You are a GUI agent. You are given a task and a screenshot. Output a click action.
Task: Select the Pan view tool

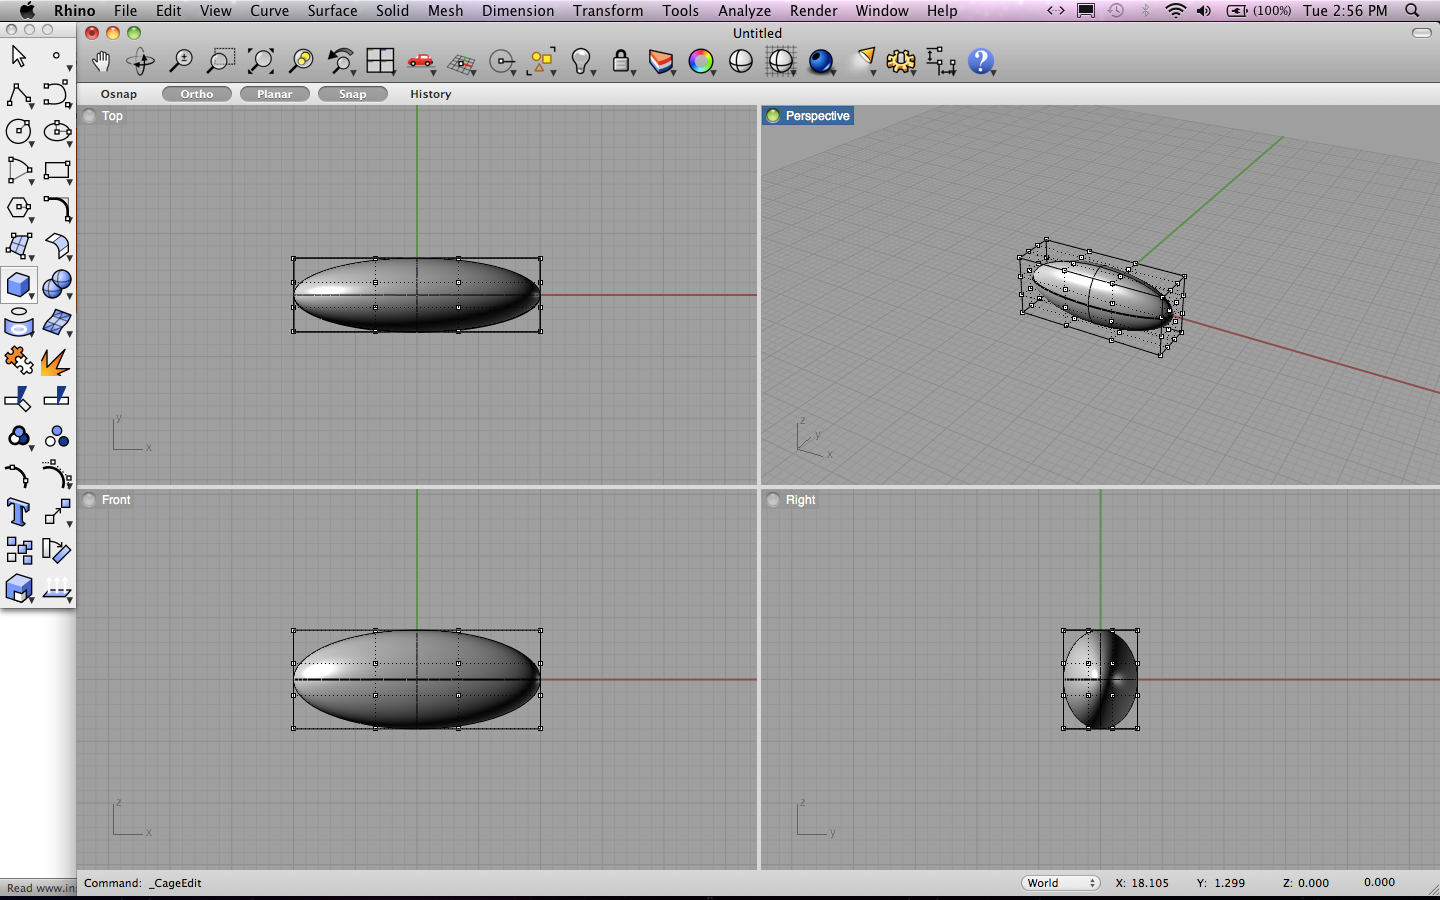pyautogui.click(x=100, y=61)
